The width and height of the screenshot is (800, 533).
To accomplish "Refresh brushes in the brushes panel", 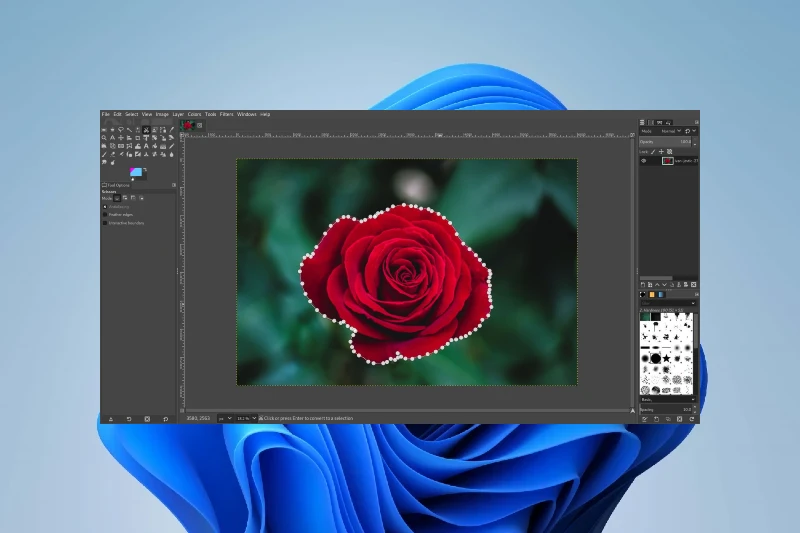I will 692,419.
